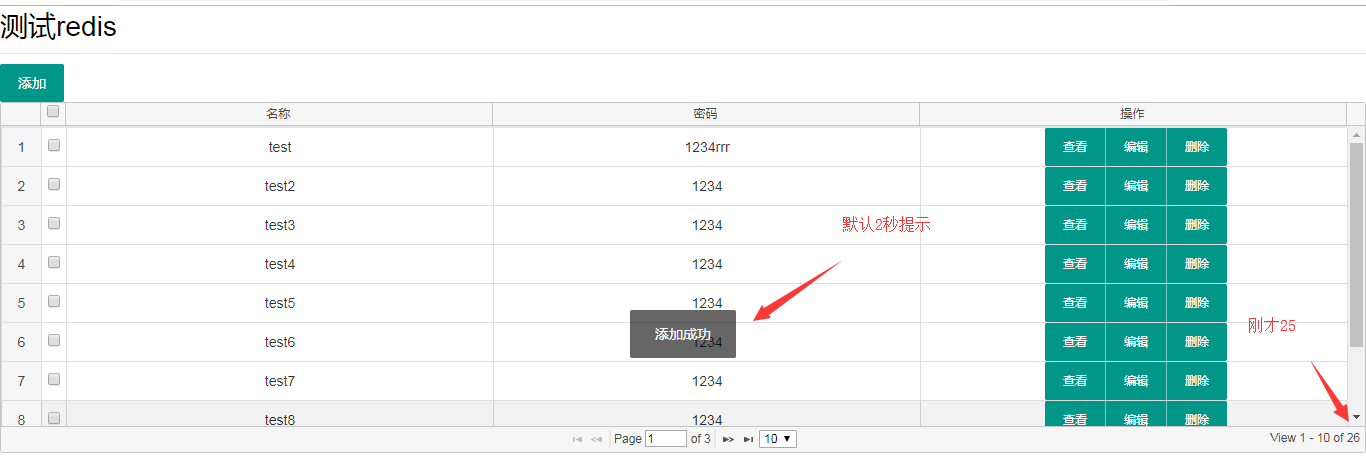Screen dimensions: 1366x473
Task: Click the 操作 column header
Action: [x=1133, y=114]
